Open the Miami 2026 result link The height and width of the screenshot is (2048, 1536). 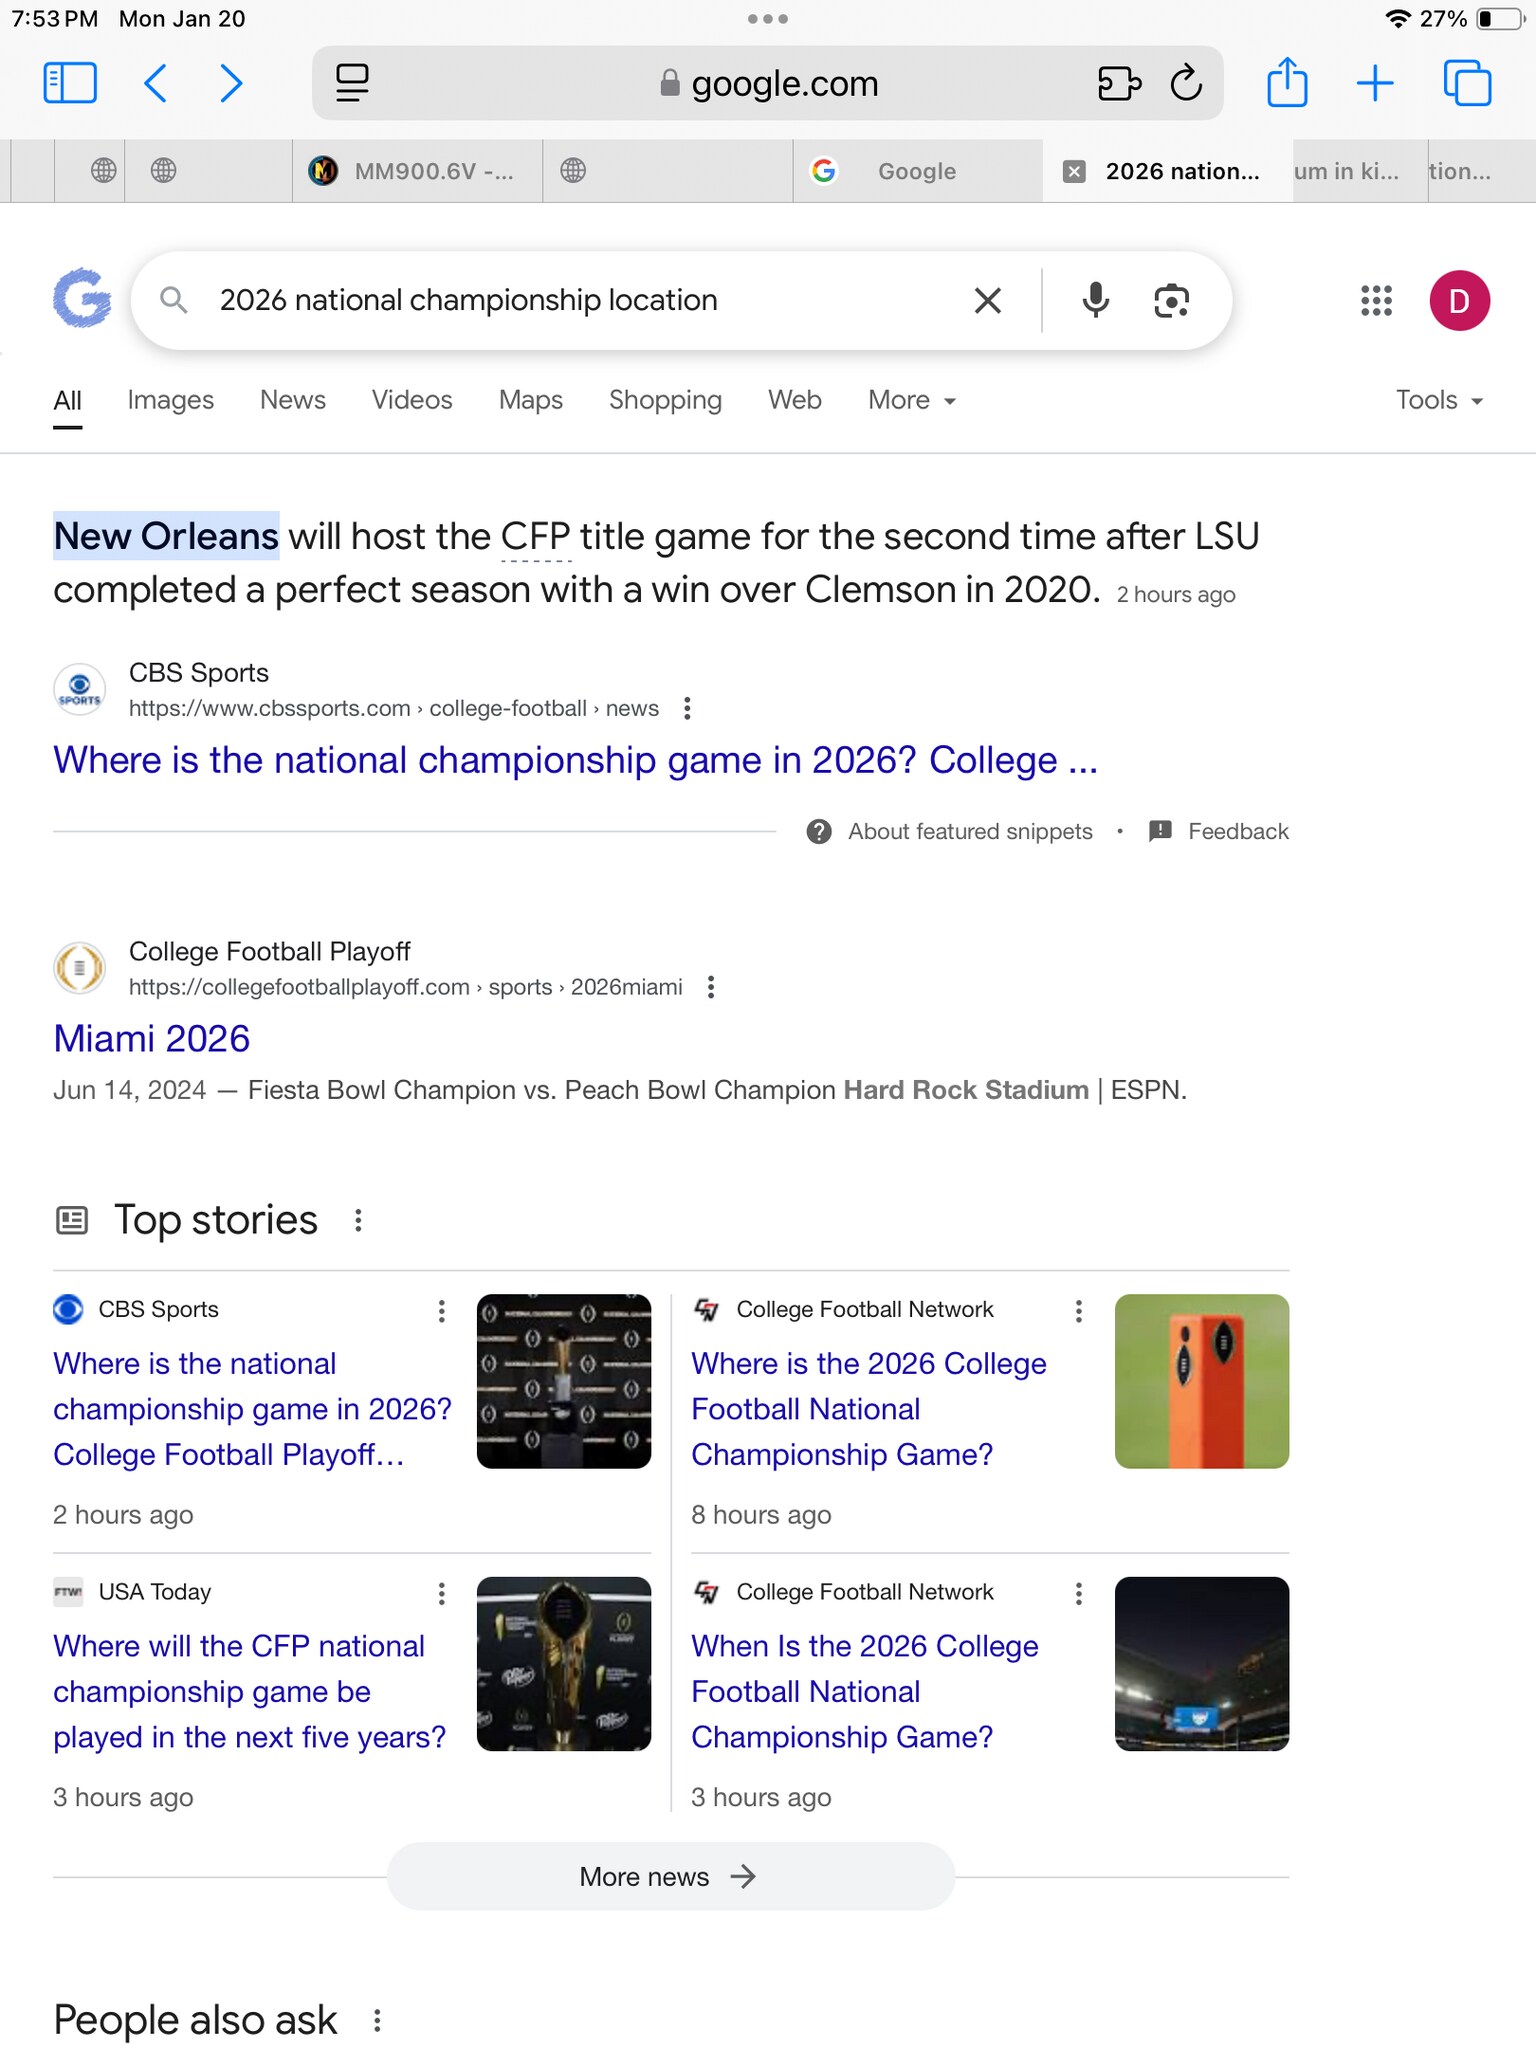[151, 1039]
